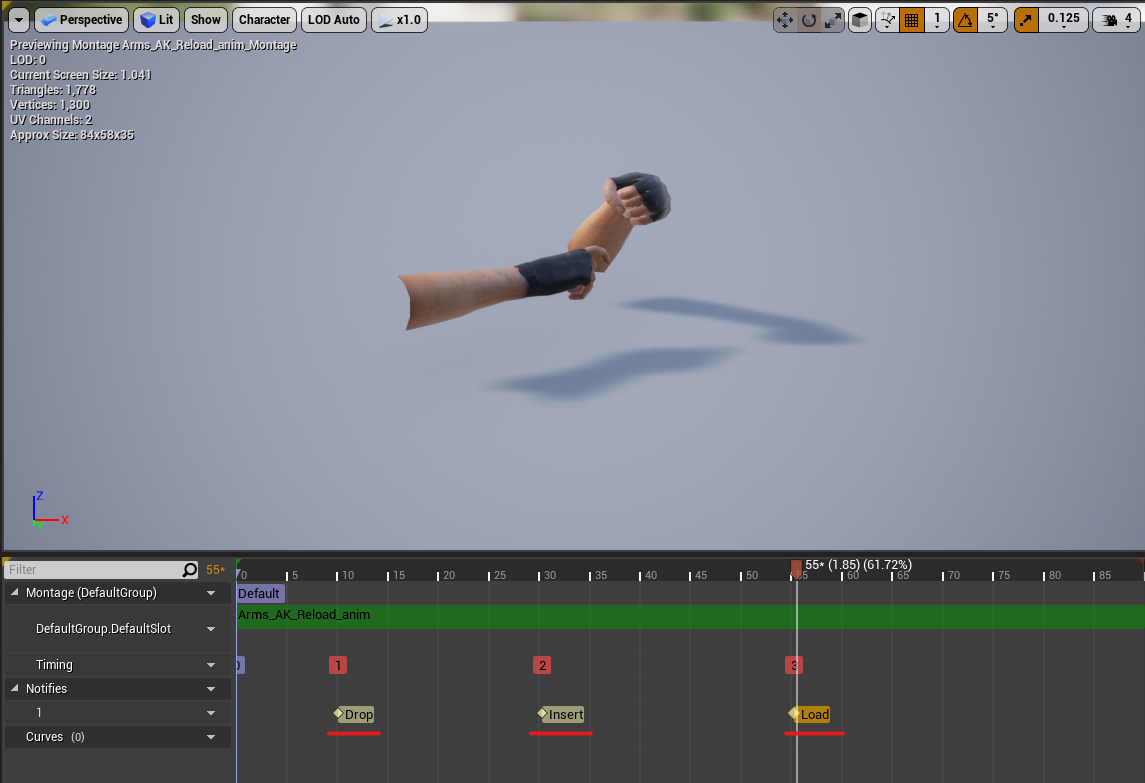Viewport: 1145px width, 783px height.
Task: Open the Notifies track dropdown arrow
Action: (x=211, y=689)
